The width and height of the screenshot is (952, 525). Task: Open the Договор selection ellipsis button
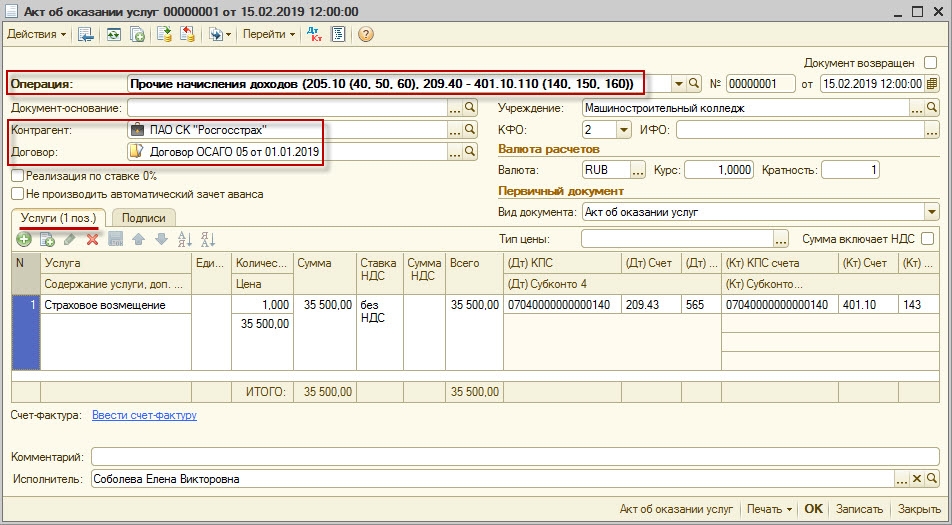(x=455, y=152)
